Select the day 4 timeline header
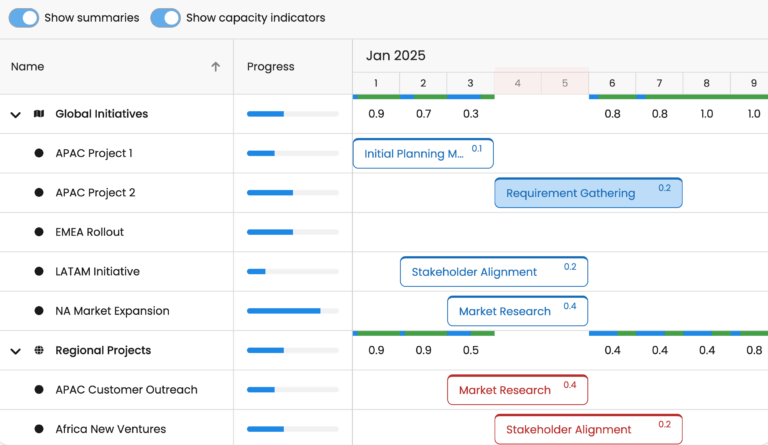 pyautogui.click(x=517, y=83)
